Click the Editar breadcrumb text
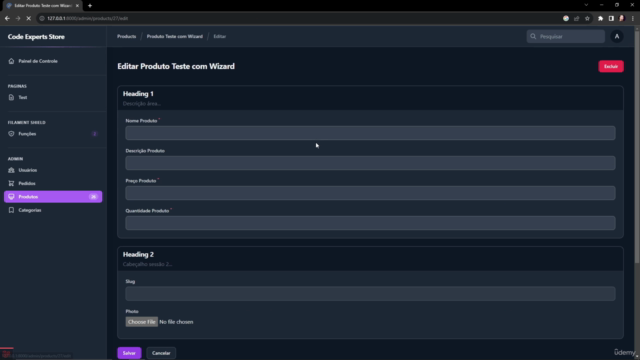This screenshot has height=360, width=640. (220, 36)
